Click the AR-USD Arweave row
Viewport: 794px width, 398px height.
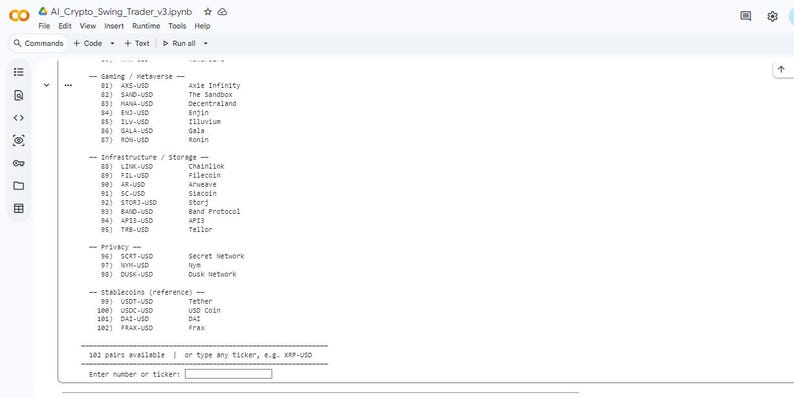click(x=158, y=184)
